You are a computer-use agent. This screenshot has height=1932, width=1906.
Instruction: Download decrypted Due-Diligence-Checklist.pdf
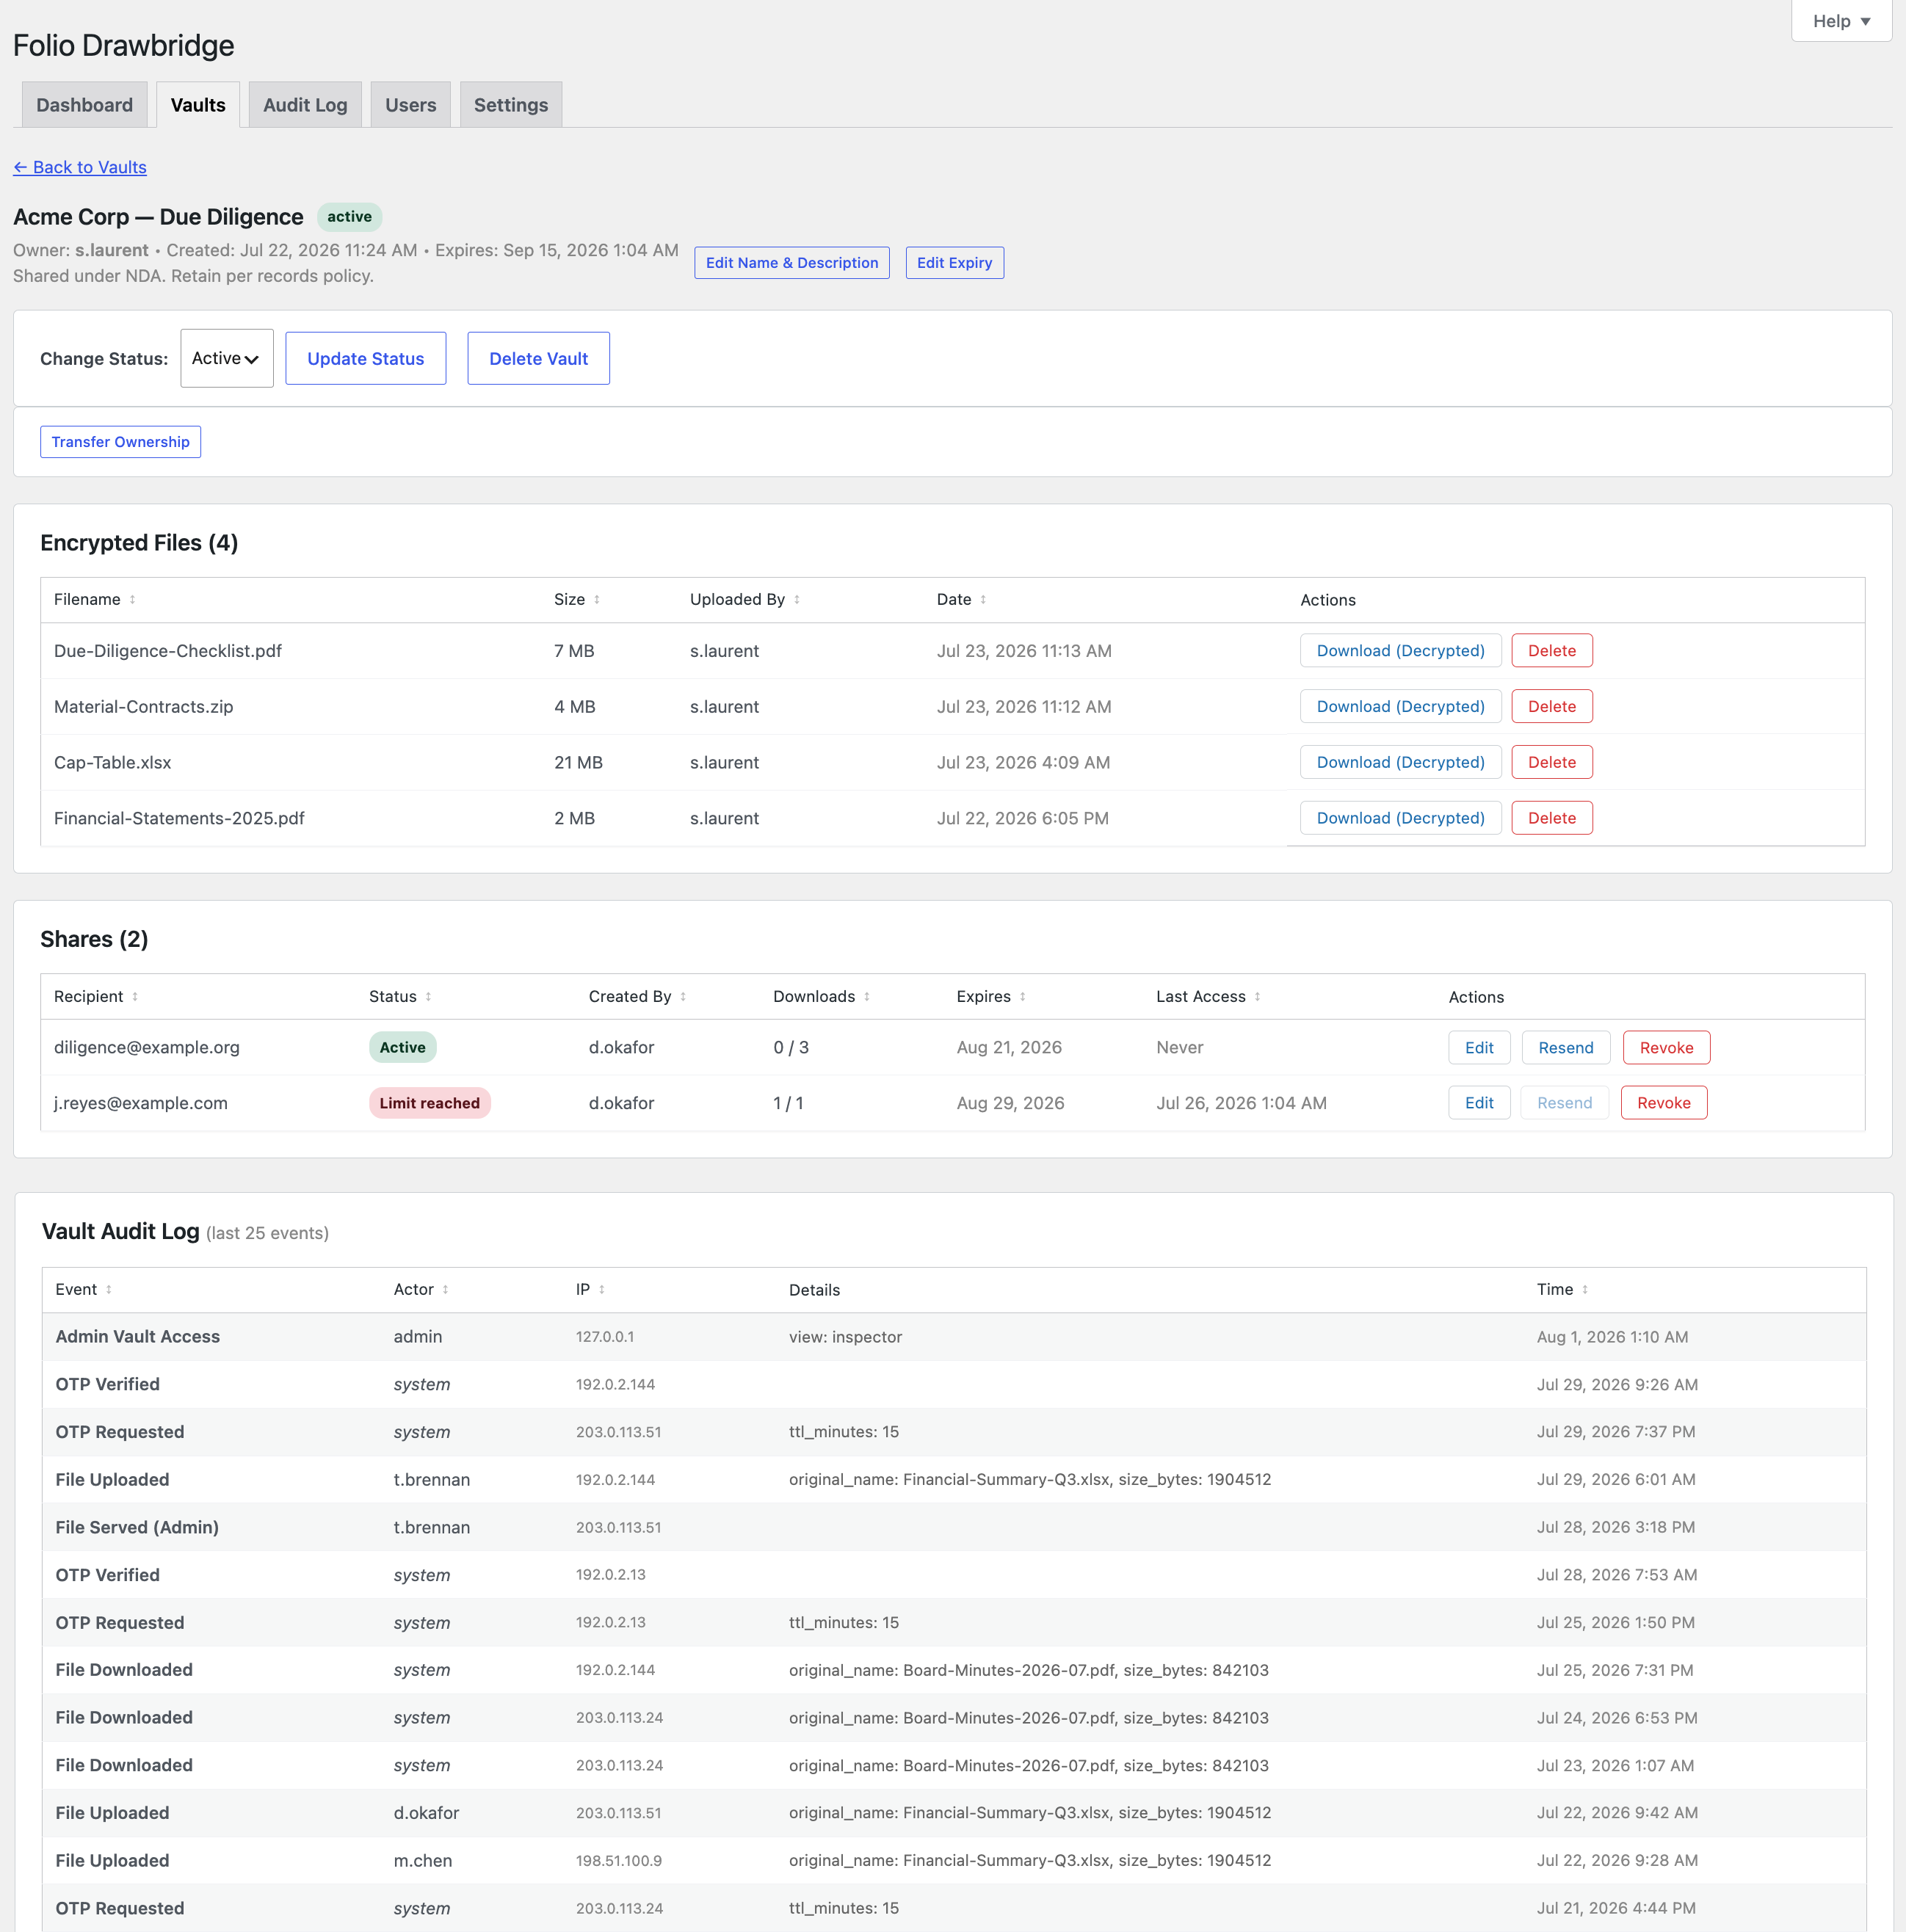tap(1400, 650)
